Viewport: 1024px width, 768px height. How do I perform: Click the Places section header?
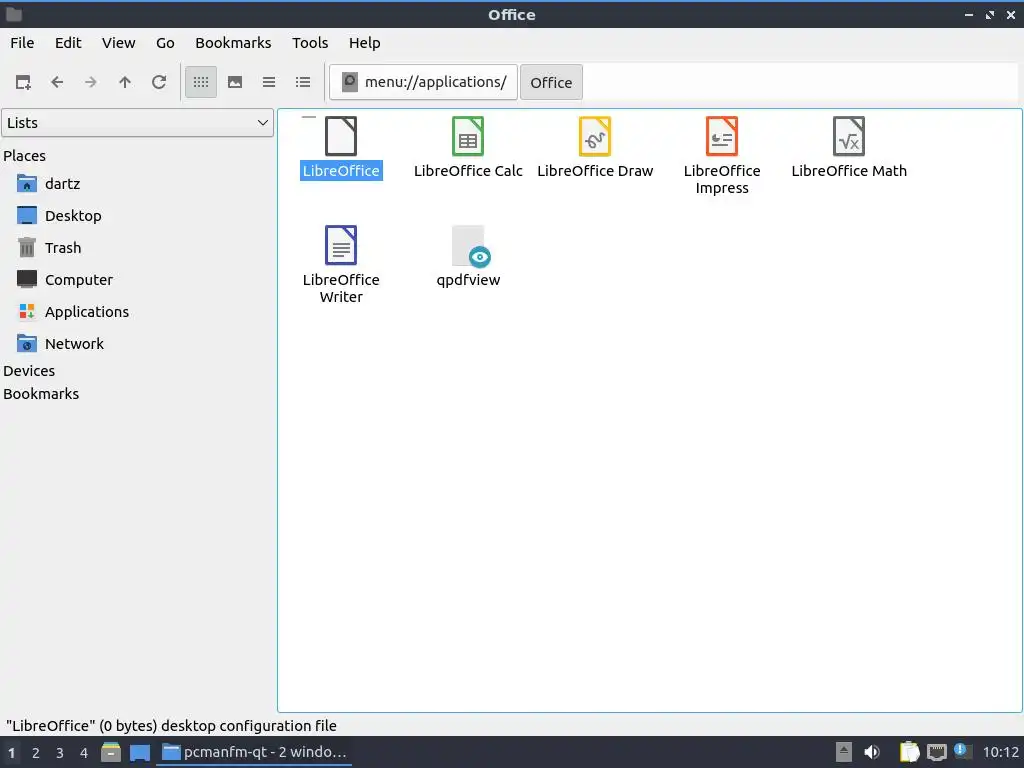[24, 156]
